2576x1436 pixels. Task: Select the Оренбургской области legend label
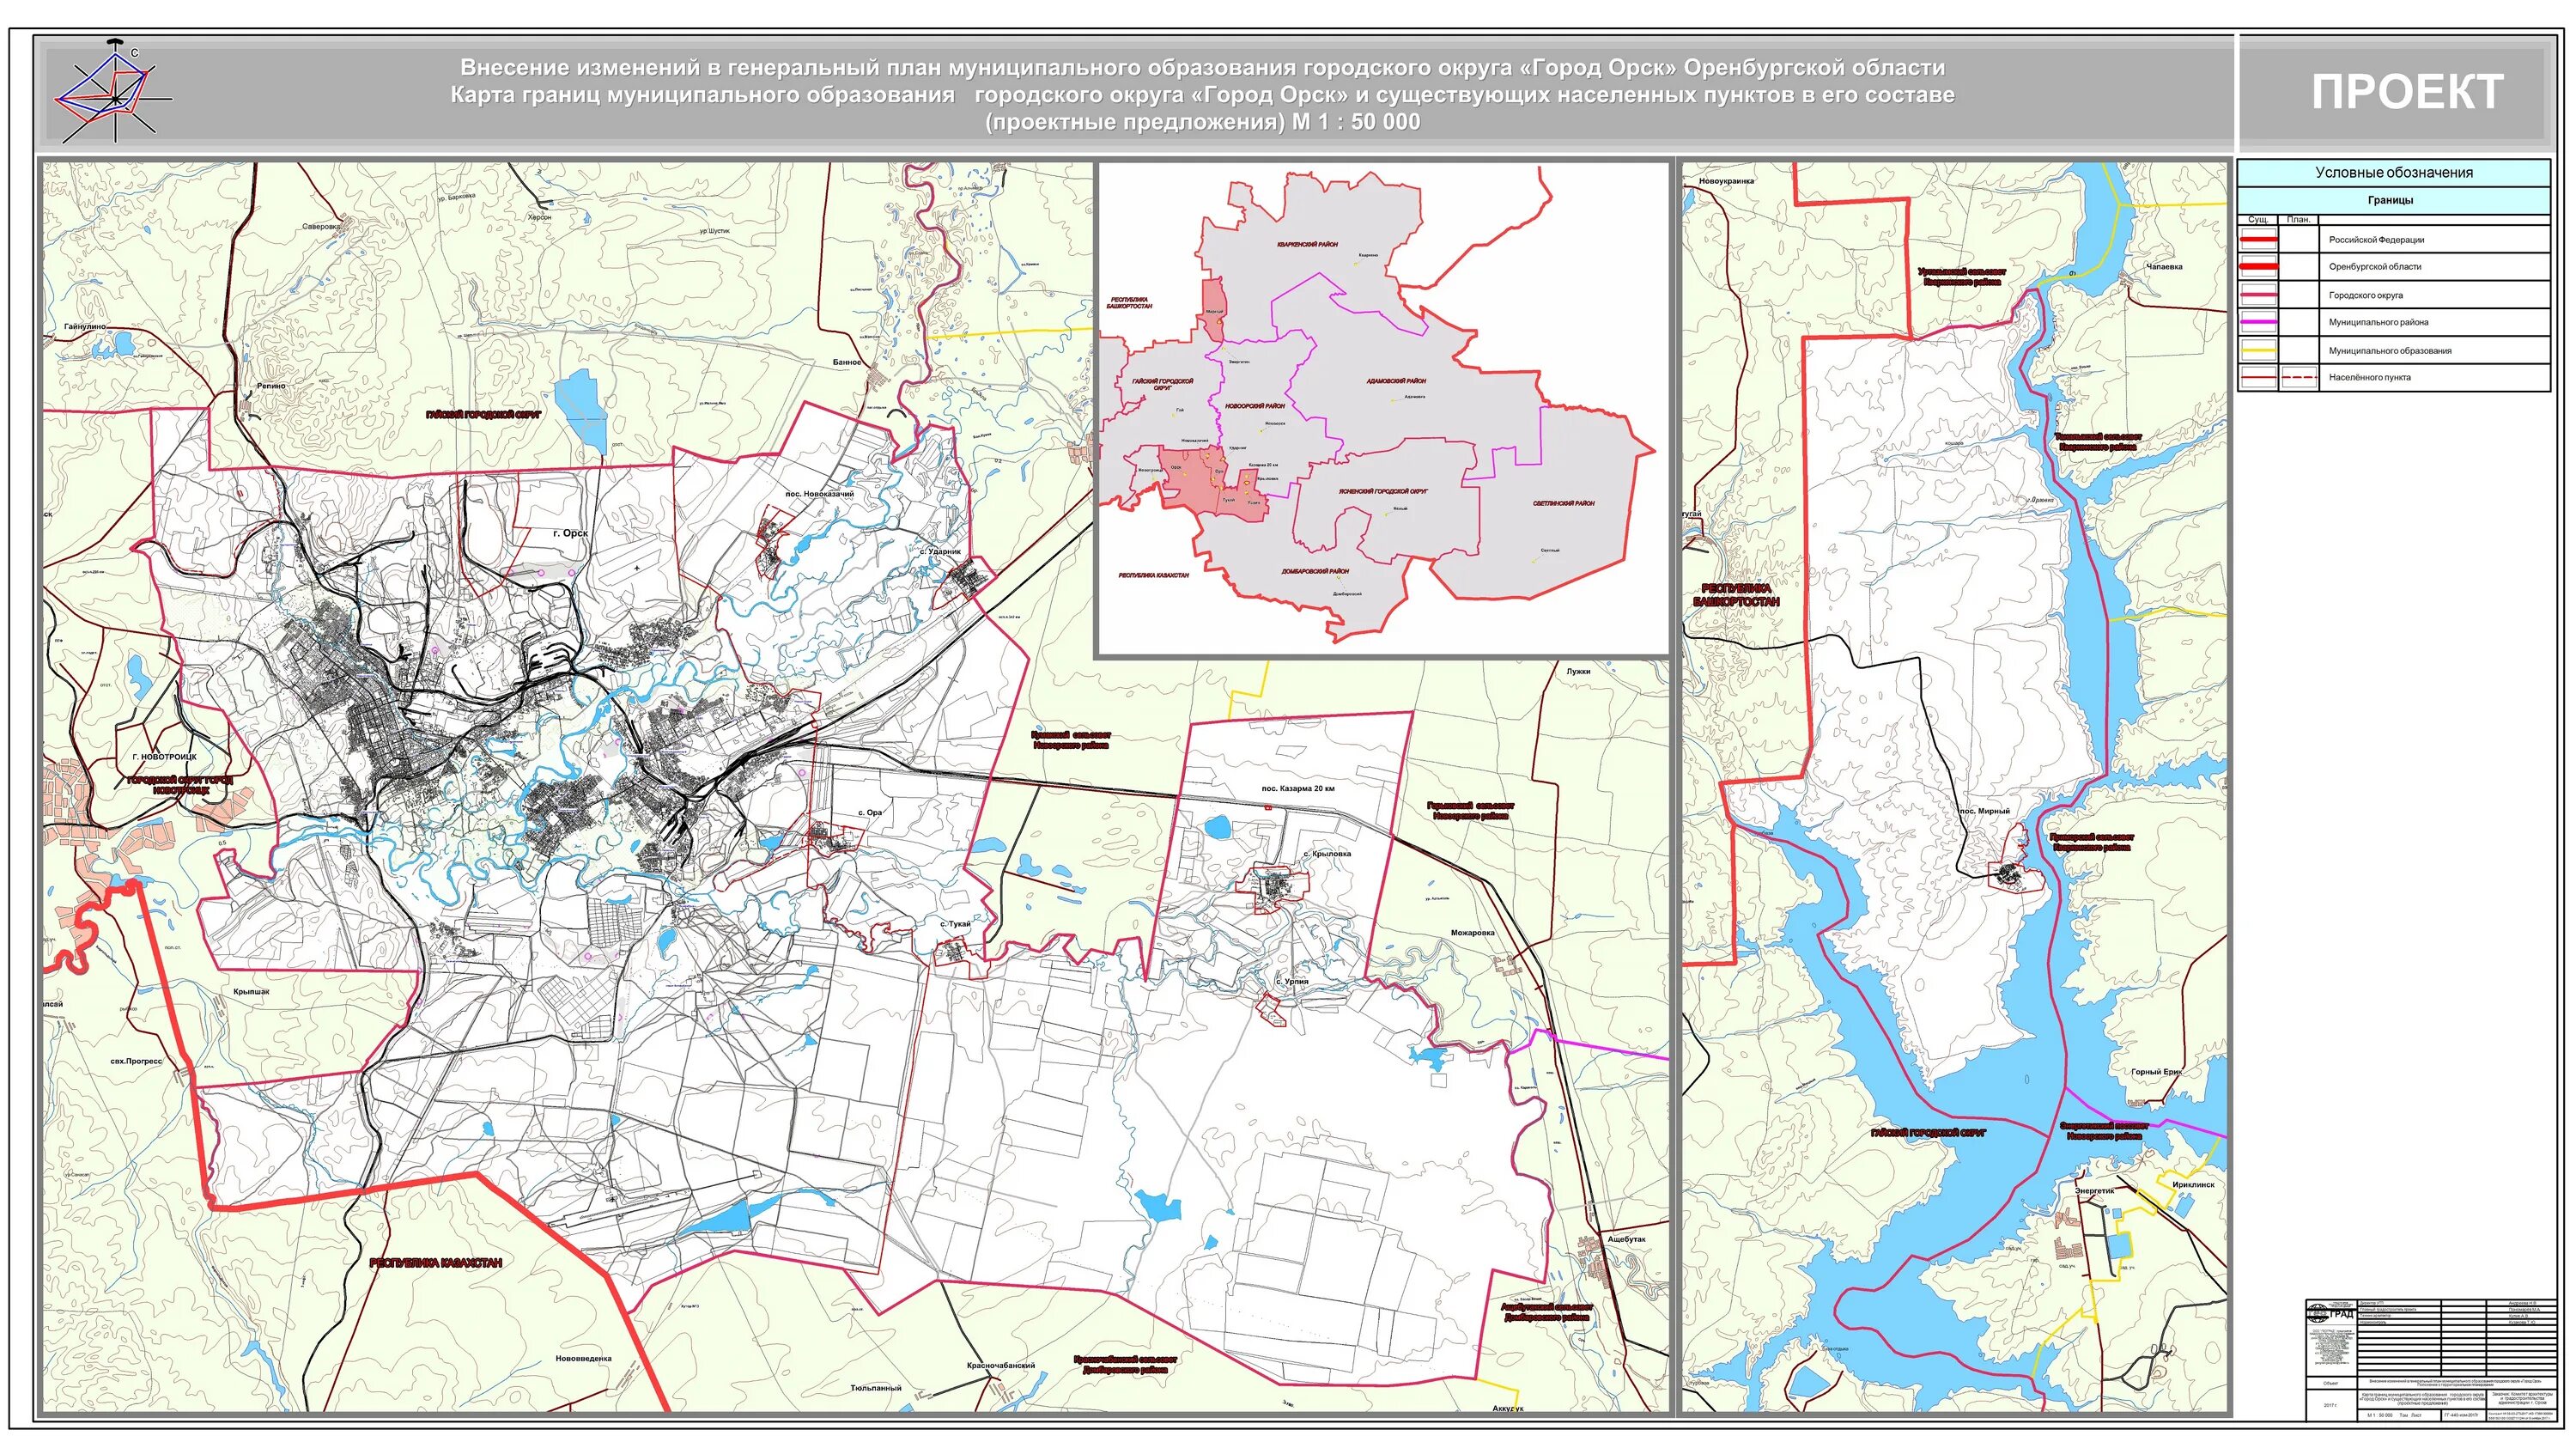(2375, 267)
